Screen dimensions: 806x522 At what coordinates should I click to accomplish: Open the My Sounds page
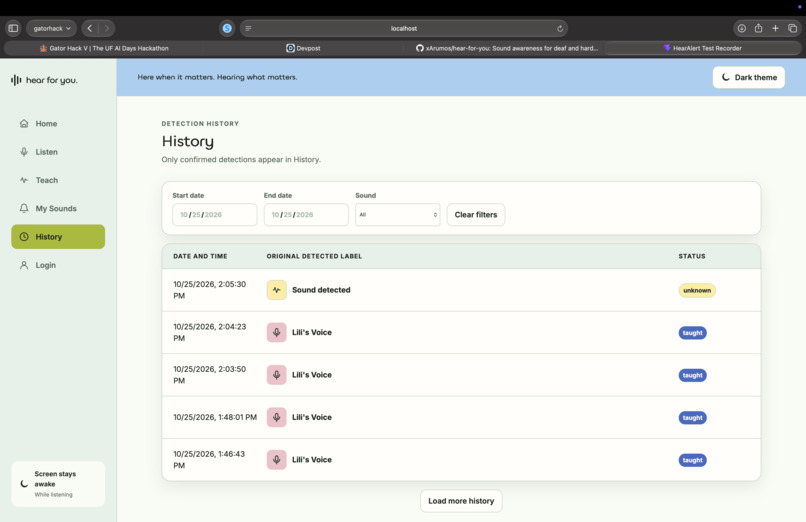click(x=58, y=209)
